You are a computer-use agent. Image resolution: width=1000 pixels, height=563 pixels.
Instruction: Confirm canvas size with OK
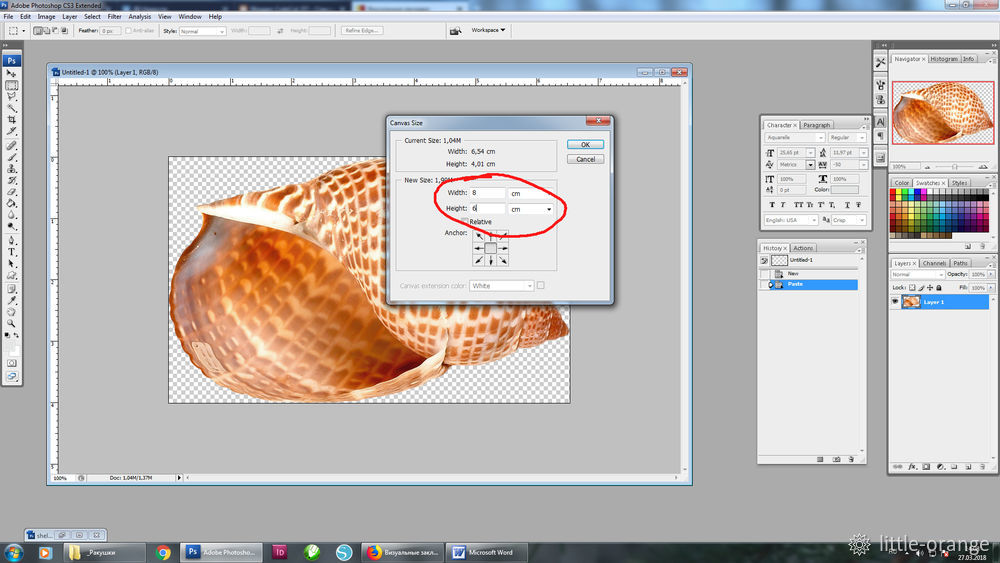pyautogui.click(x=585, y=144)
